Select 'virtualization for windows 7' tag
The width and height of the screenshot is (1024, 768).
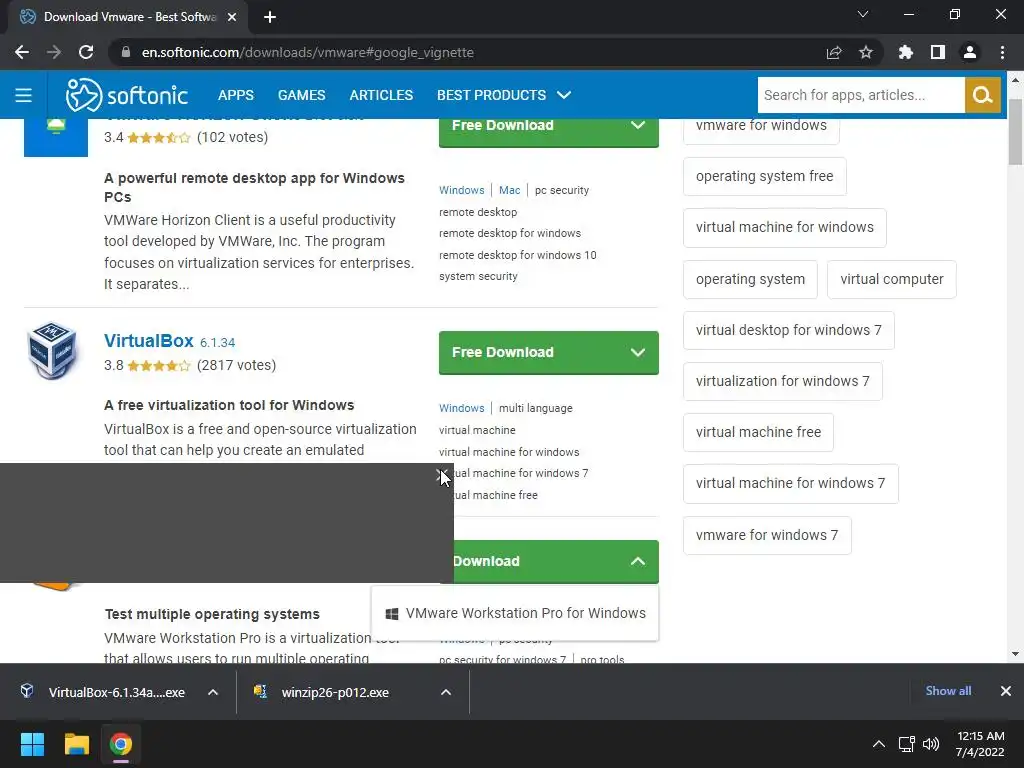[x=783, y=381]
